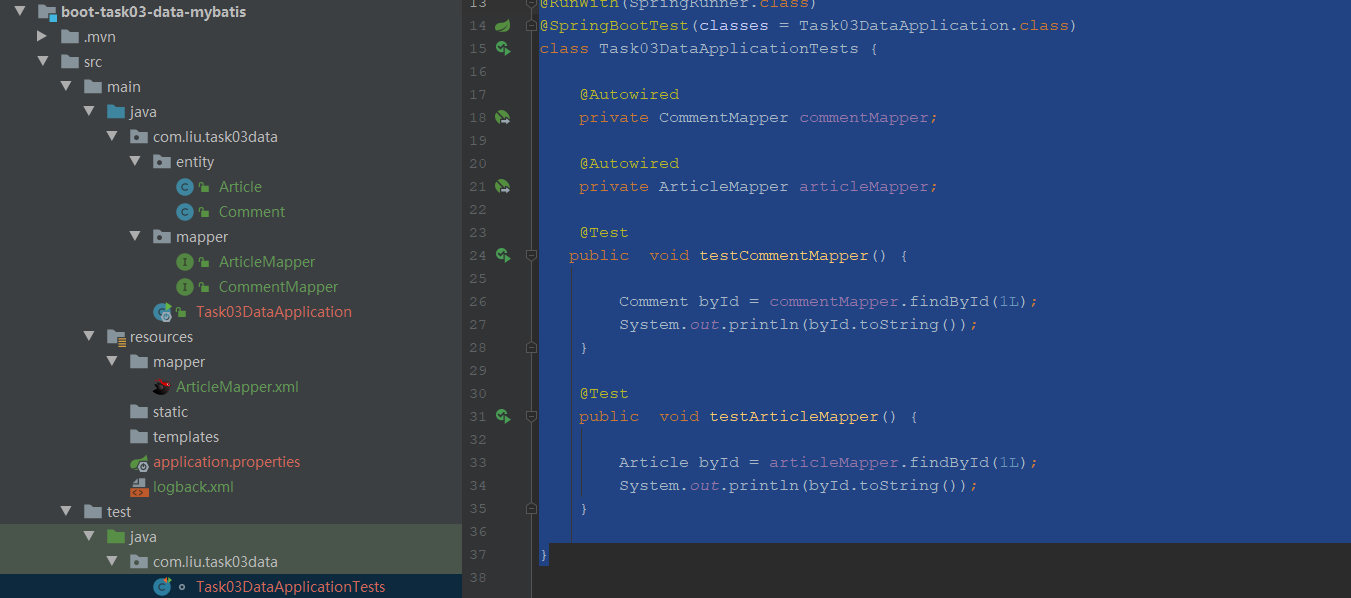
Task: Expand the .mvn folder
Action: coord(42,37)
